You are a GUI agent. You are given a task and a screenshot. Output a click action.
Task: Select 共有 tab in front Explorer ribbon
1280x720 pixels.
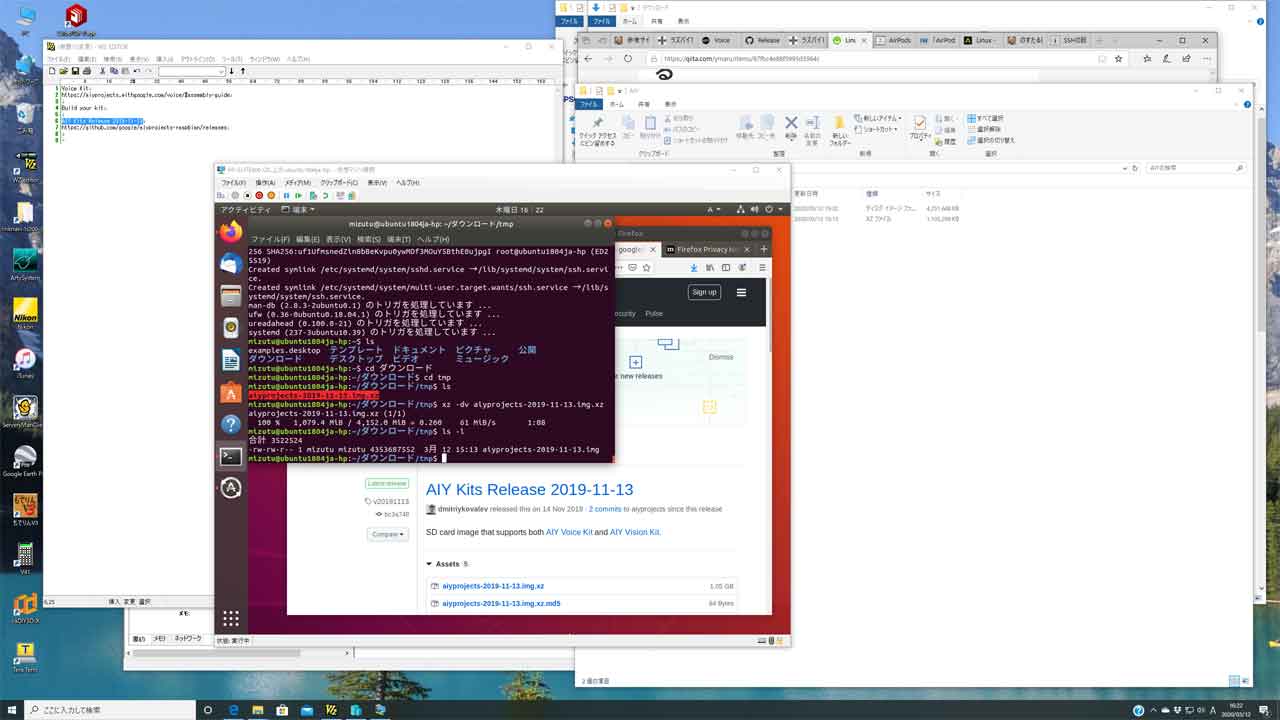[x=643, y=104]
